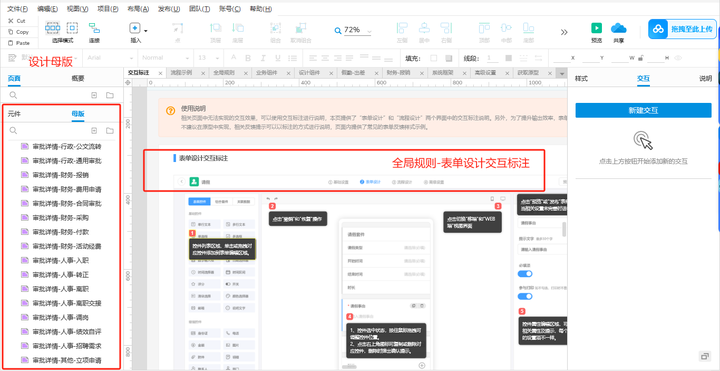
Task: Toggle the aspect ratio lock icon
Action: tap(640, 58)
